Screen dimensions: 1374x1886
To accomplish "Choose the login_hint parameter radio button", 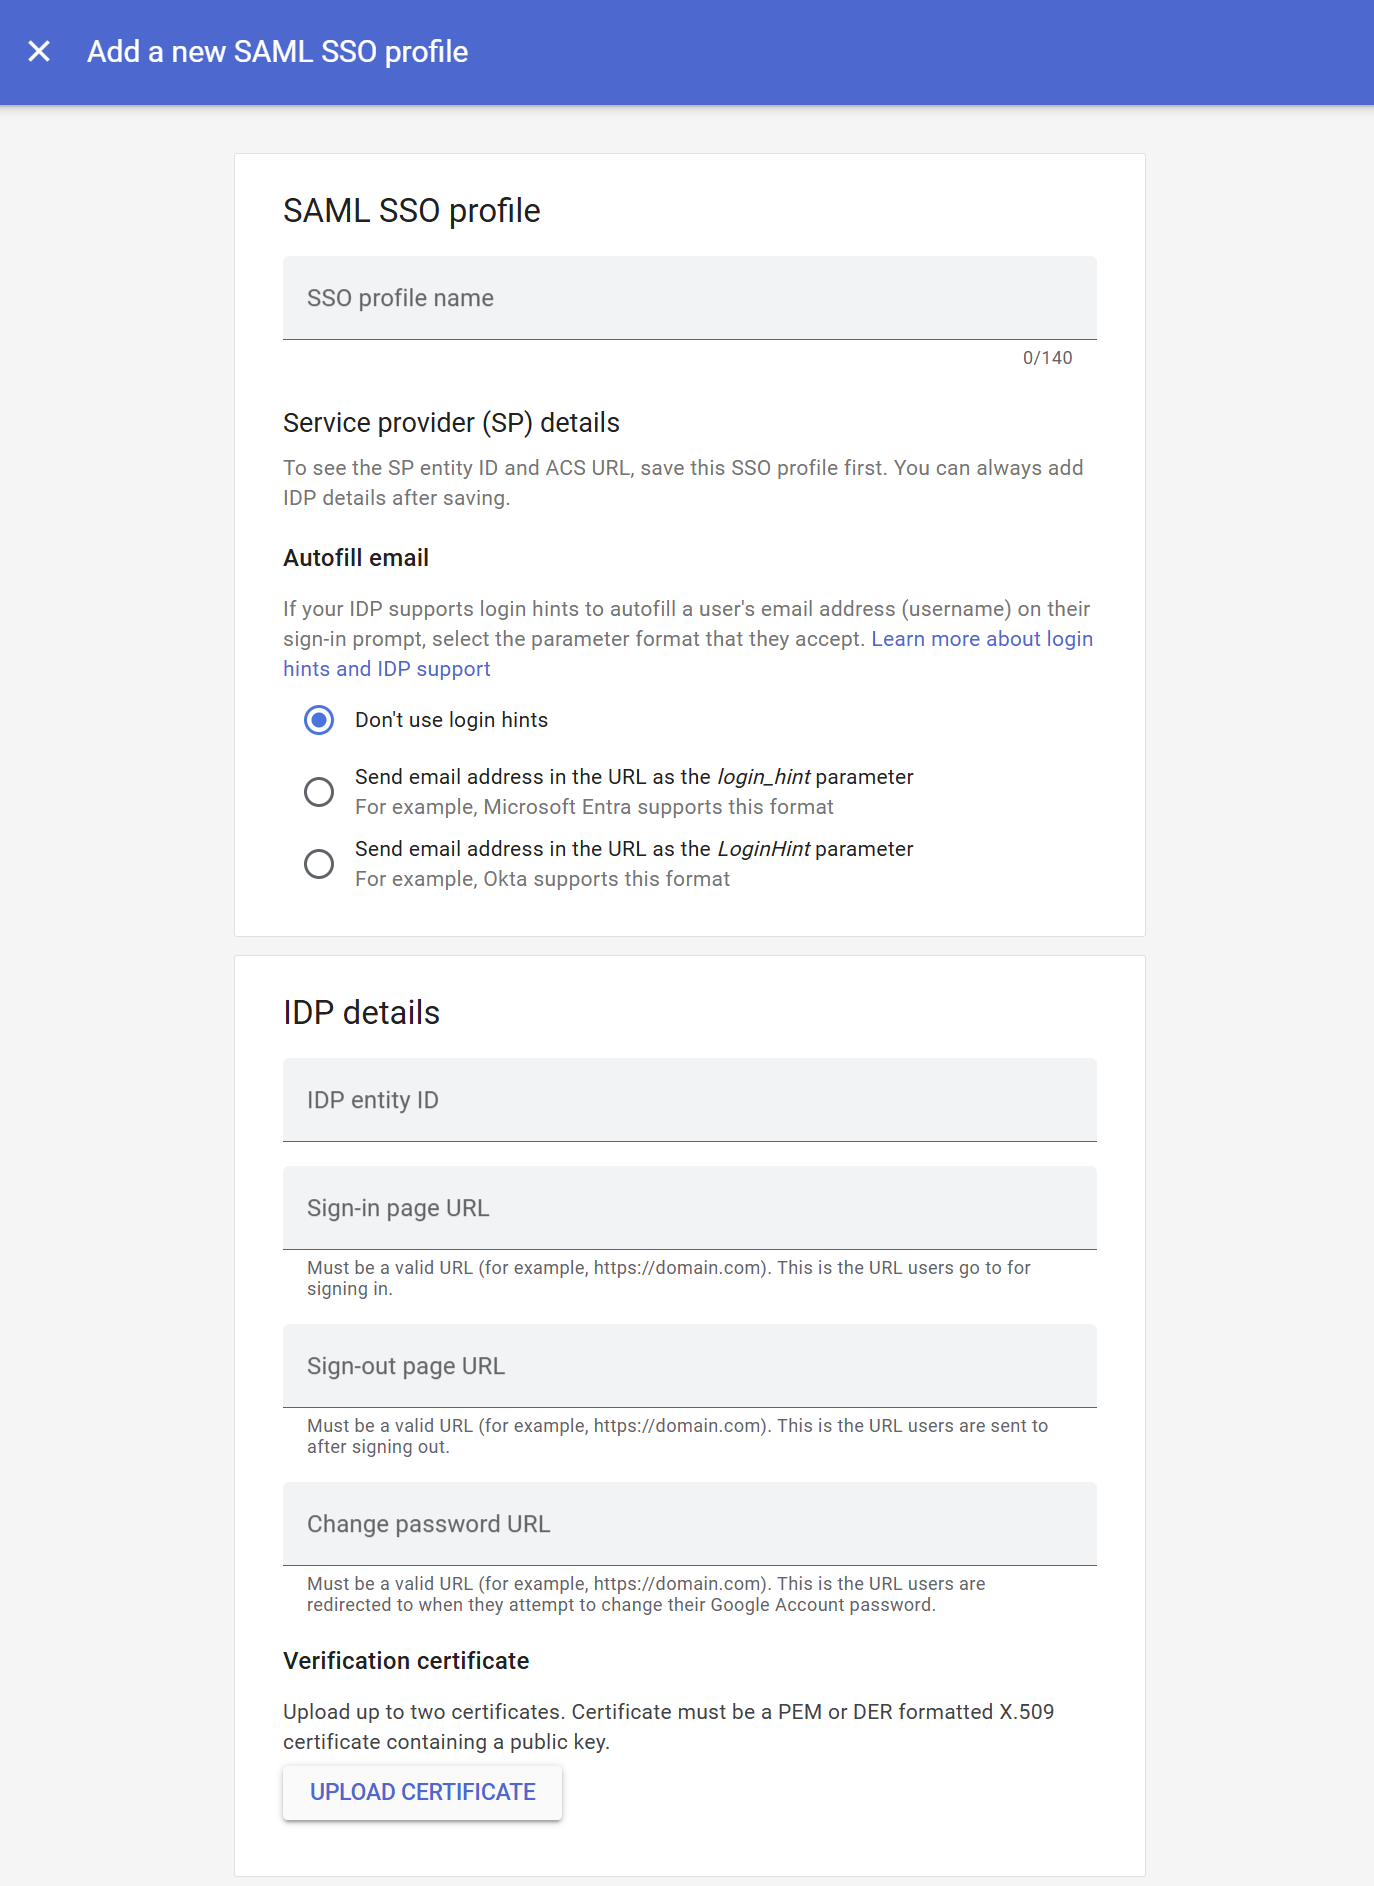I will (319, 792).
